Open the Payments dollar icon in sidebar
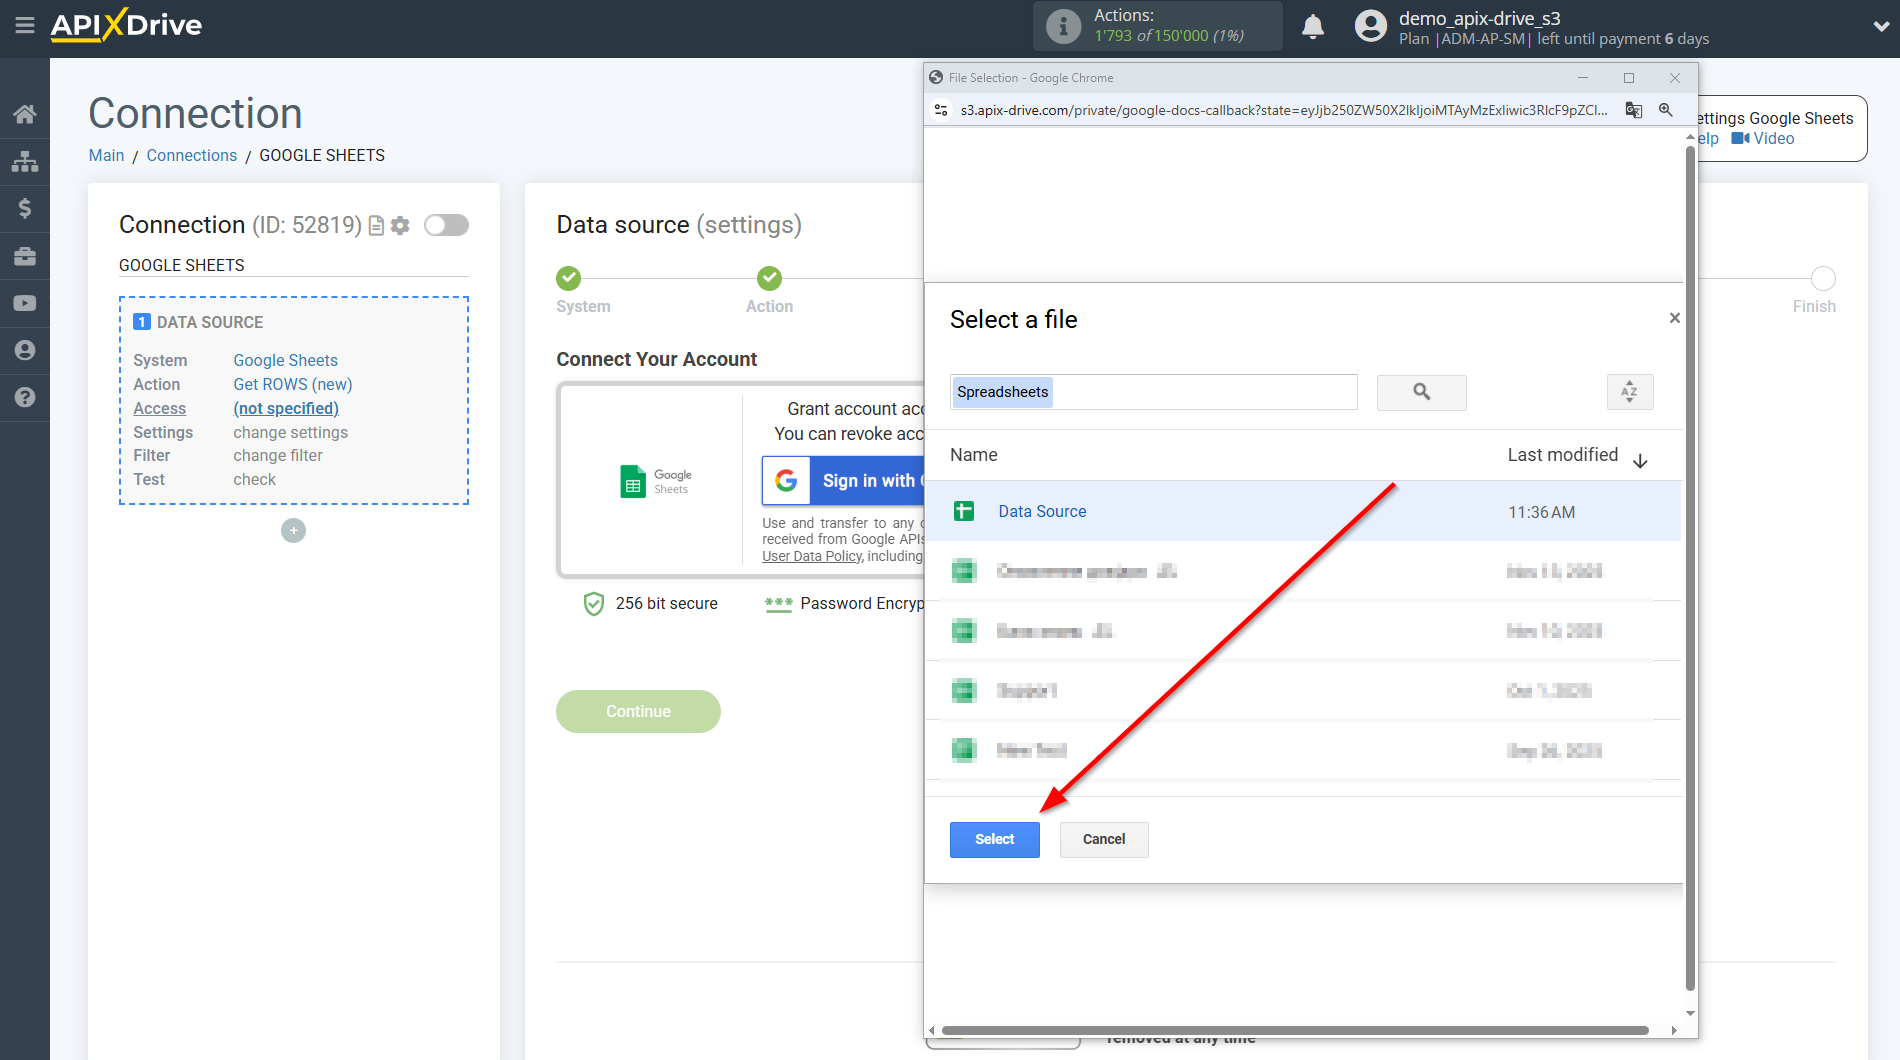Image resolution: width=1900 pixels, height=1060 pixels. tap(25, 208)
